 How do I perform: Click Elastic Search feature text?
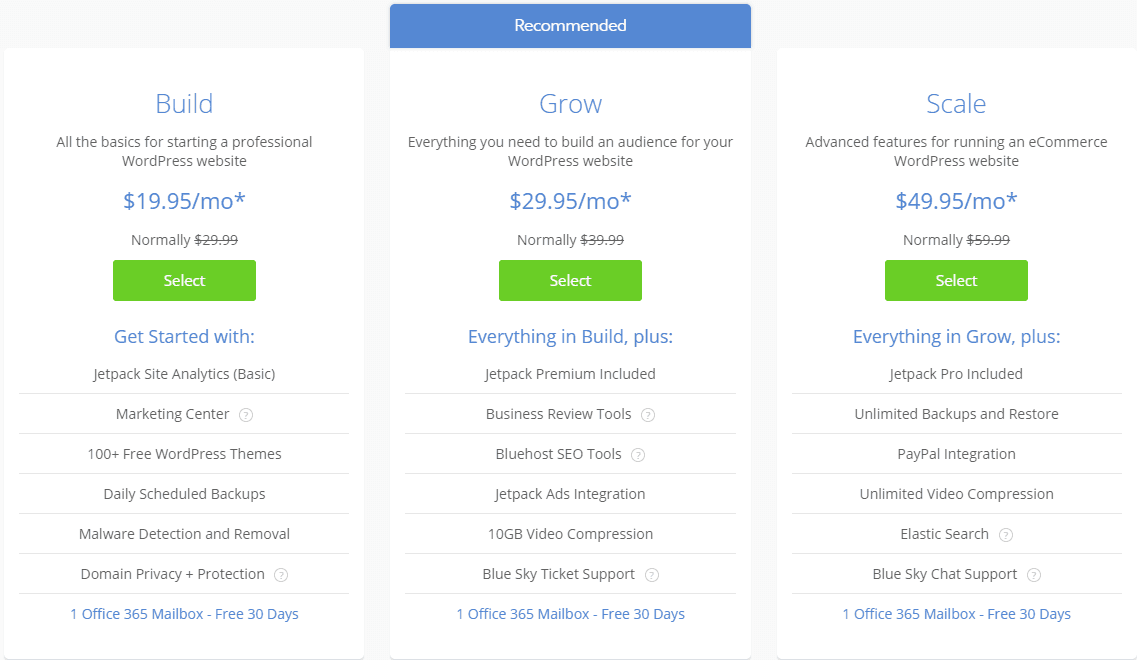coord(944,534)
